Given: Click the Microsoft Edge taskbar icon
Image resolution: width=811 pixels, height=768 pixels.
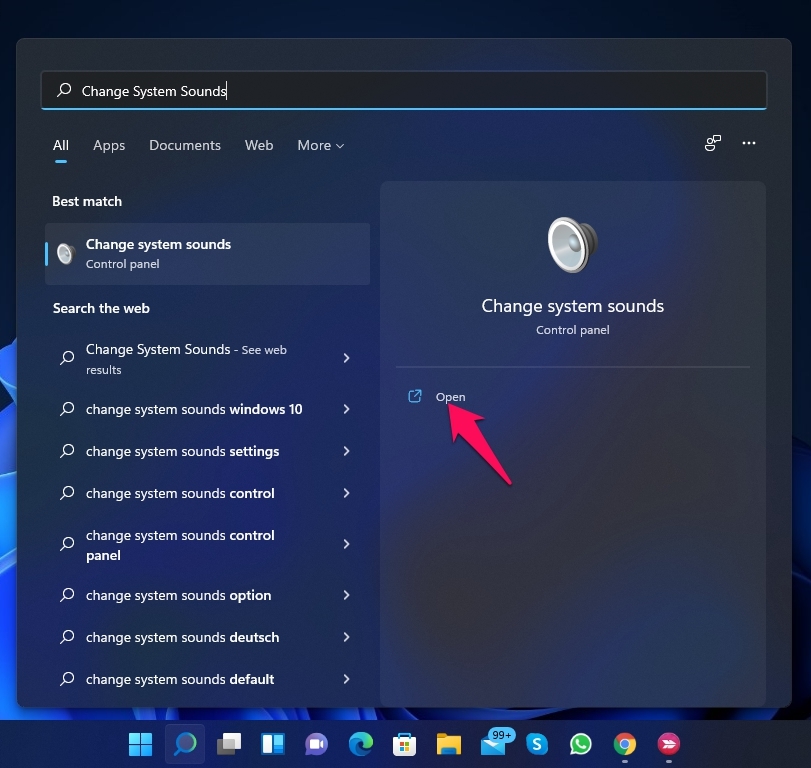Looking at the screenshot, I should 360,744.
